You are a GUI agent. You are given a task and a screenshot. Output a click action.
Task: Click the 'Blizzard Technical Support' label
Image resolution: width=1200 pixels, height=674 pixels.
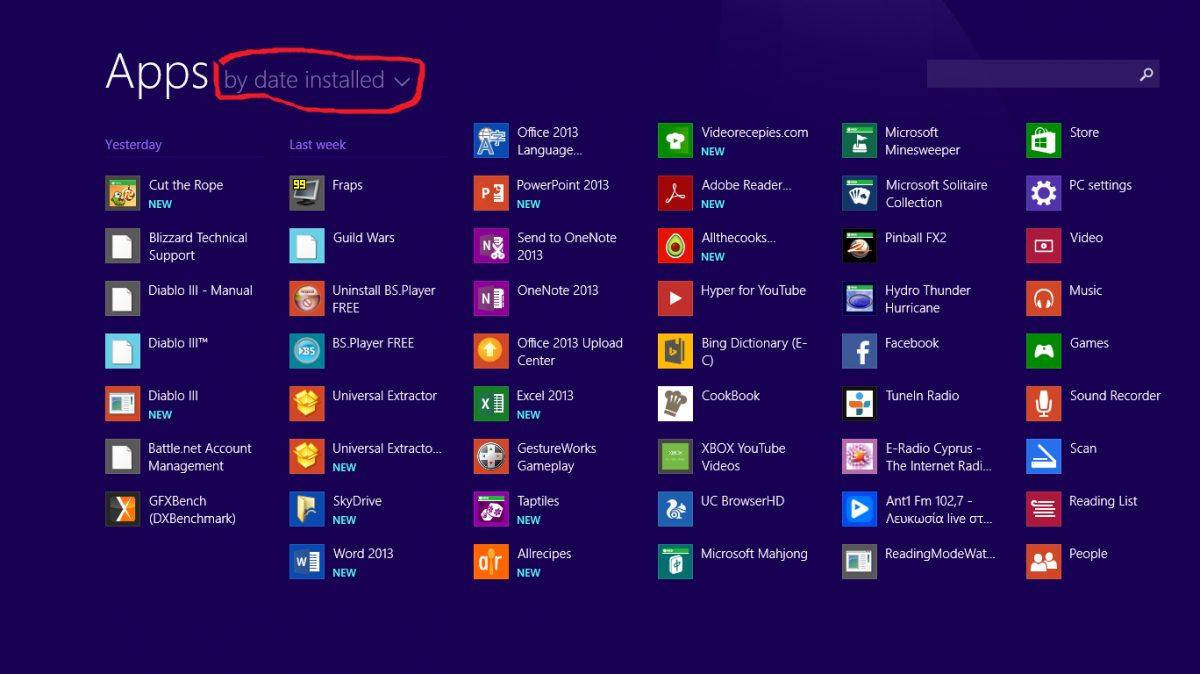coord(198,246)
